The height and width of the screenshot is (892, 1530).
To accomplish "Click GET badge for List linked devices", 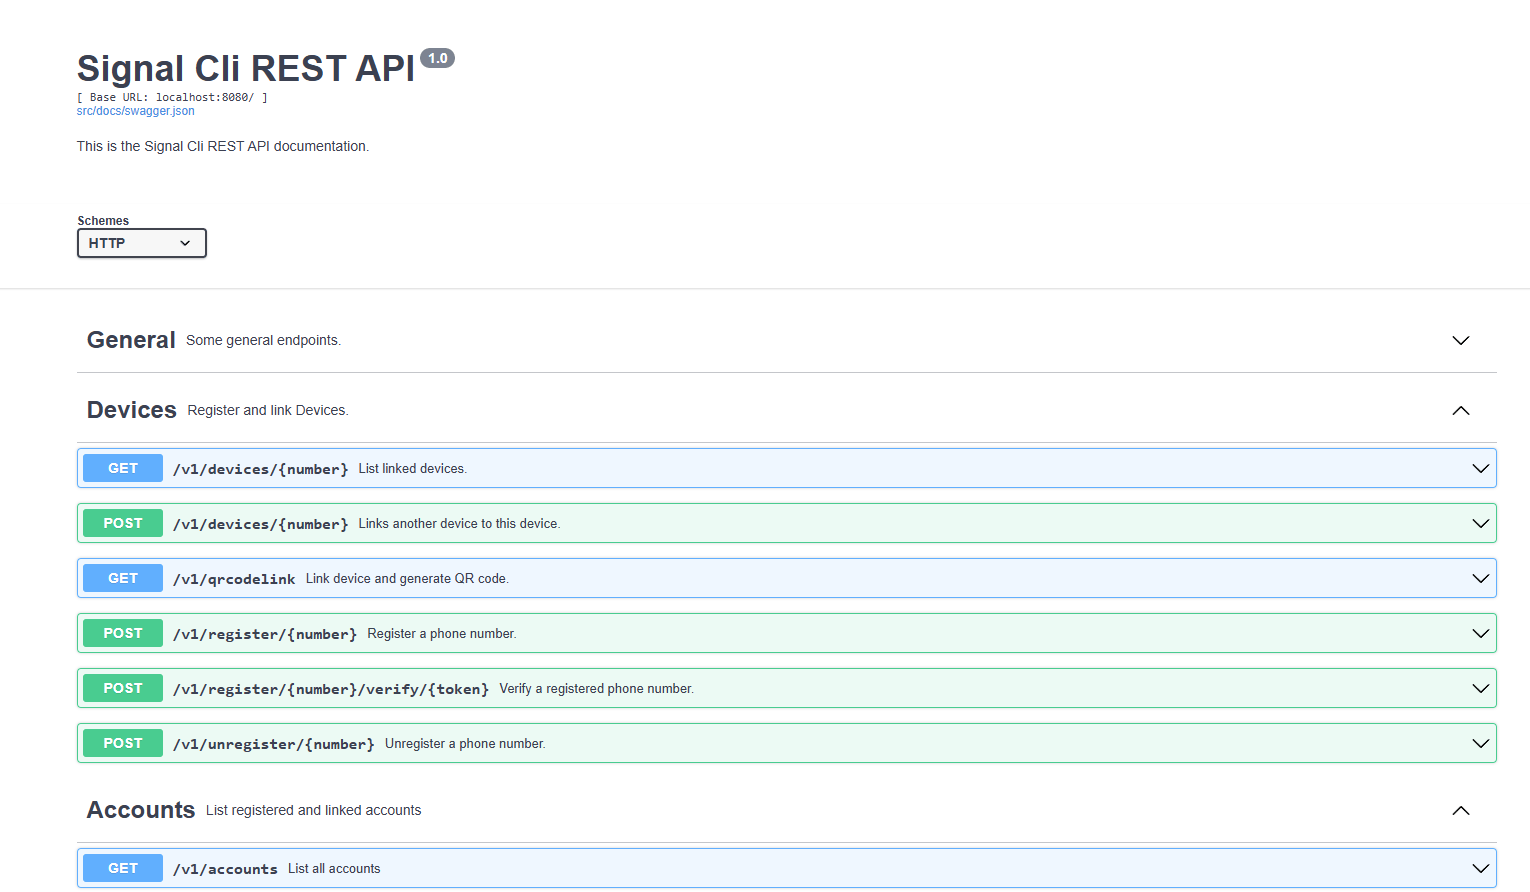I will pos(123,468).
